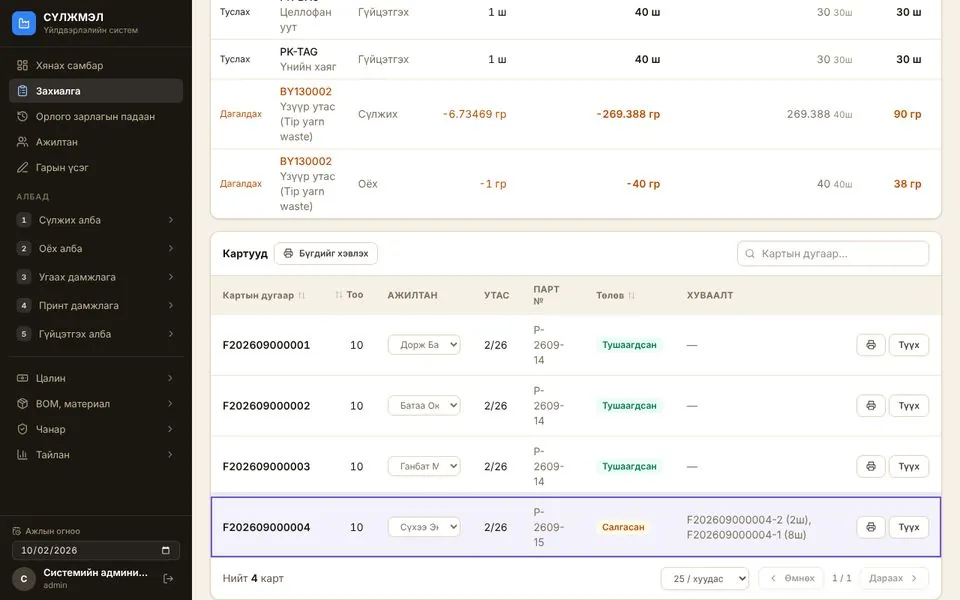This screenshot has height=600, width=960.
Task: Expand the Угаах дамжлага section
Action: click(96, 277)
